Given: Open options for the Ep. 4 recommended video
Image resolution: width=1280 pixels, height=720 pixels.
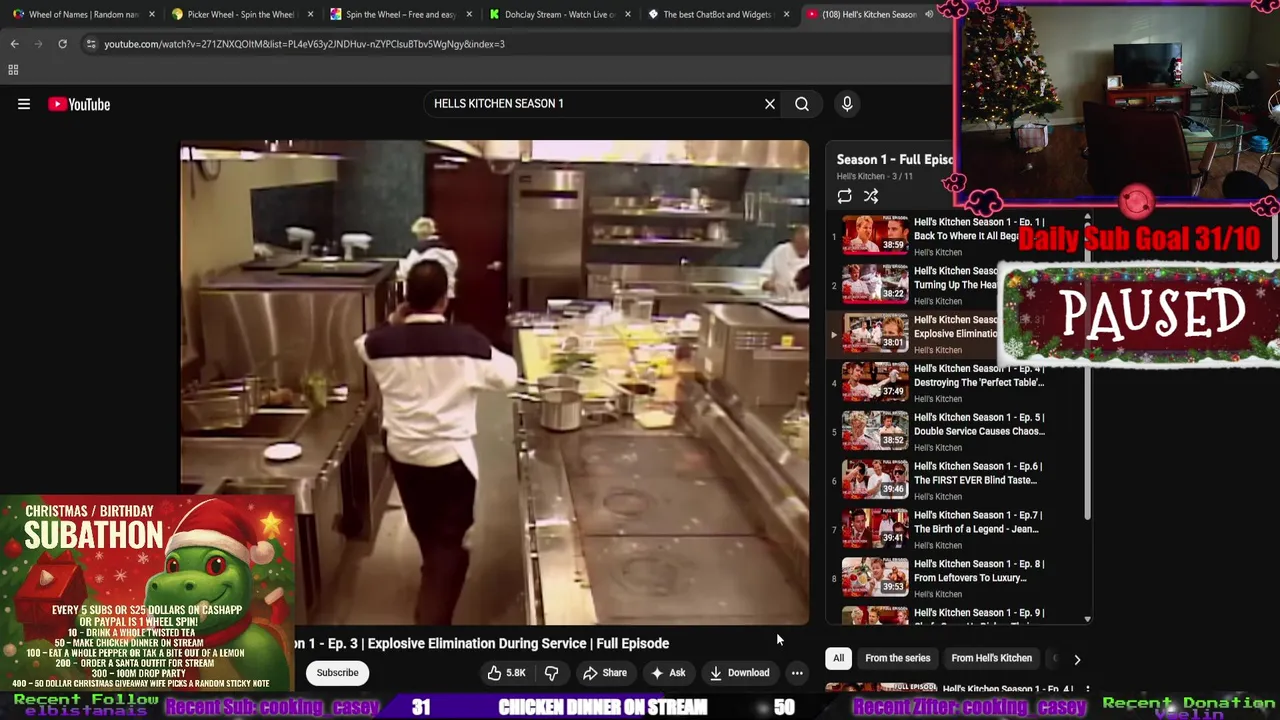Looking at the screenshot, I should [x=1087, y=690].
